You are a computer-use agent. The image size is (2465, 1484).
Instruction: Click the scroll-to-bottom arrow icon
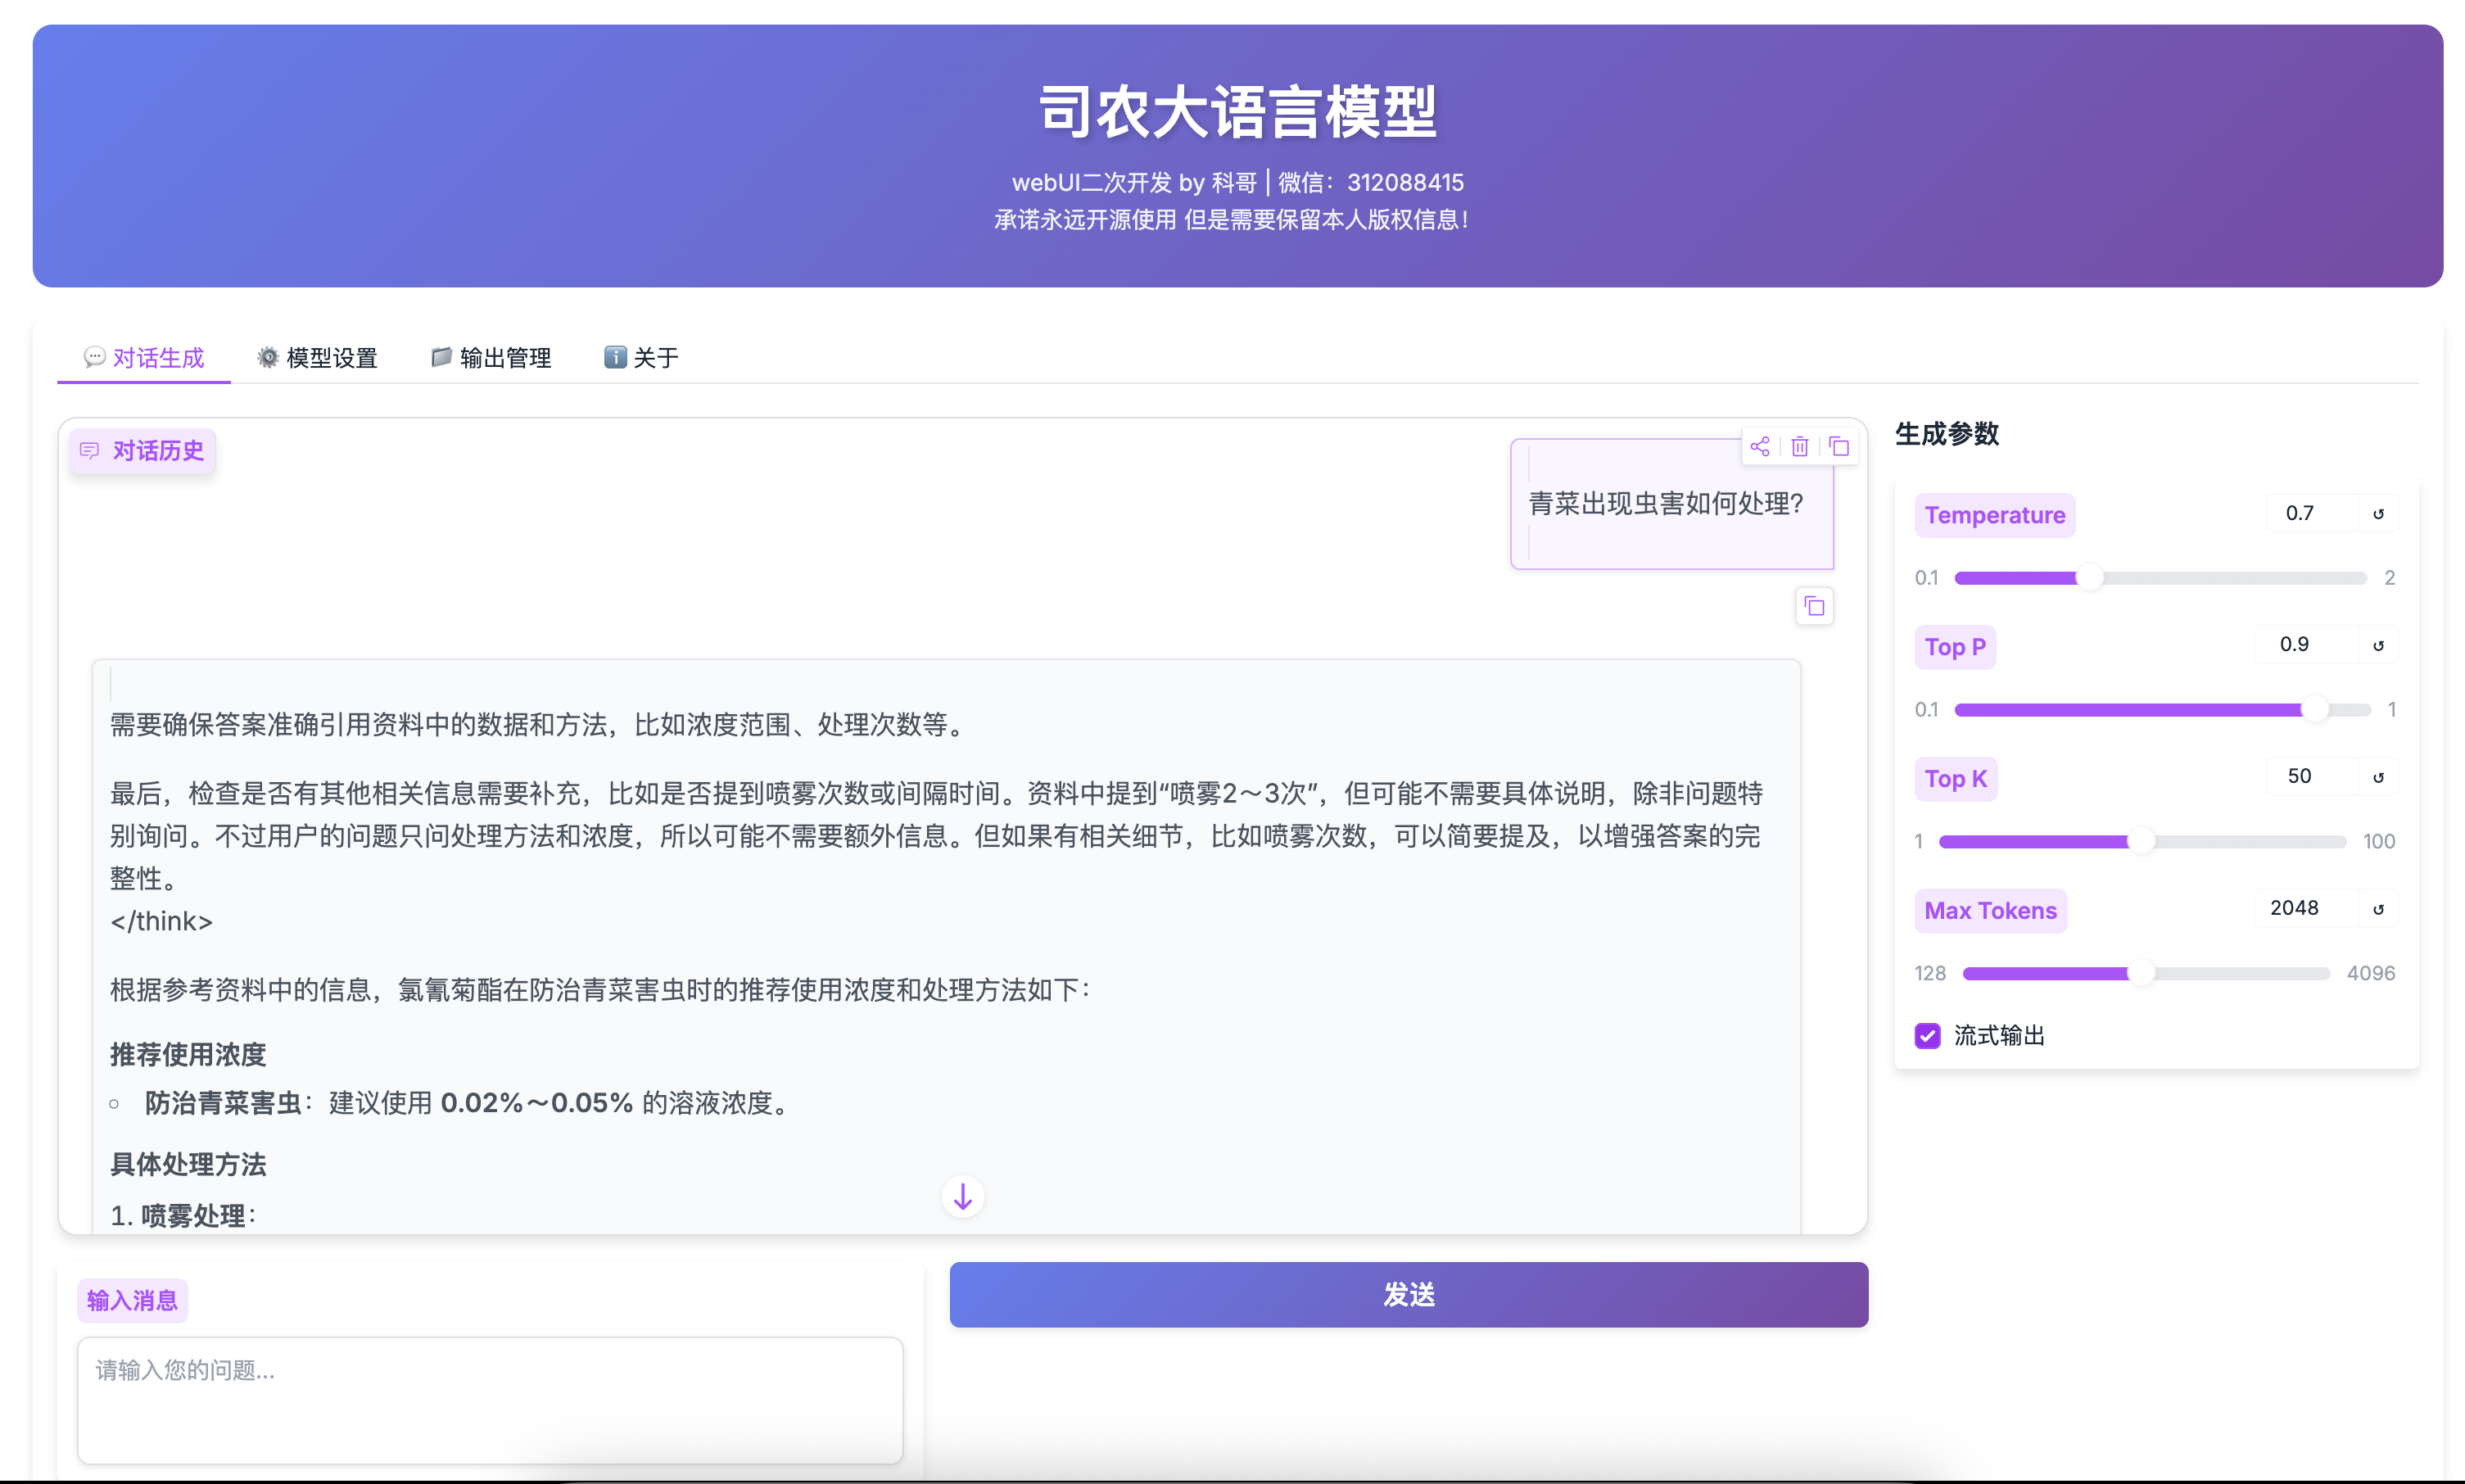point(963,1196)
